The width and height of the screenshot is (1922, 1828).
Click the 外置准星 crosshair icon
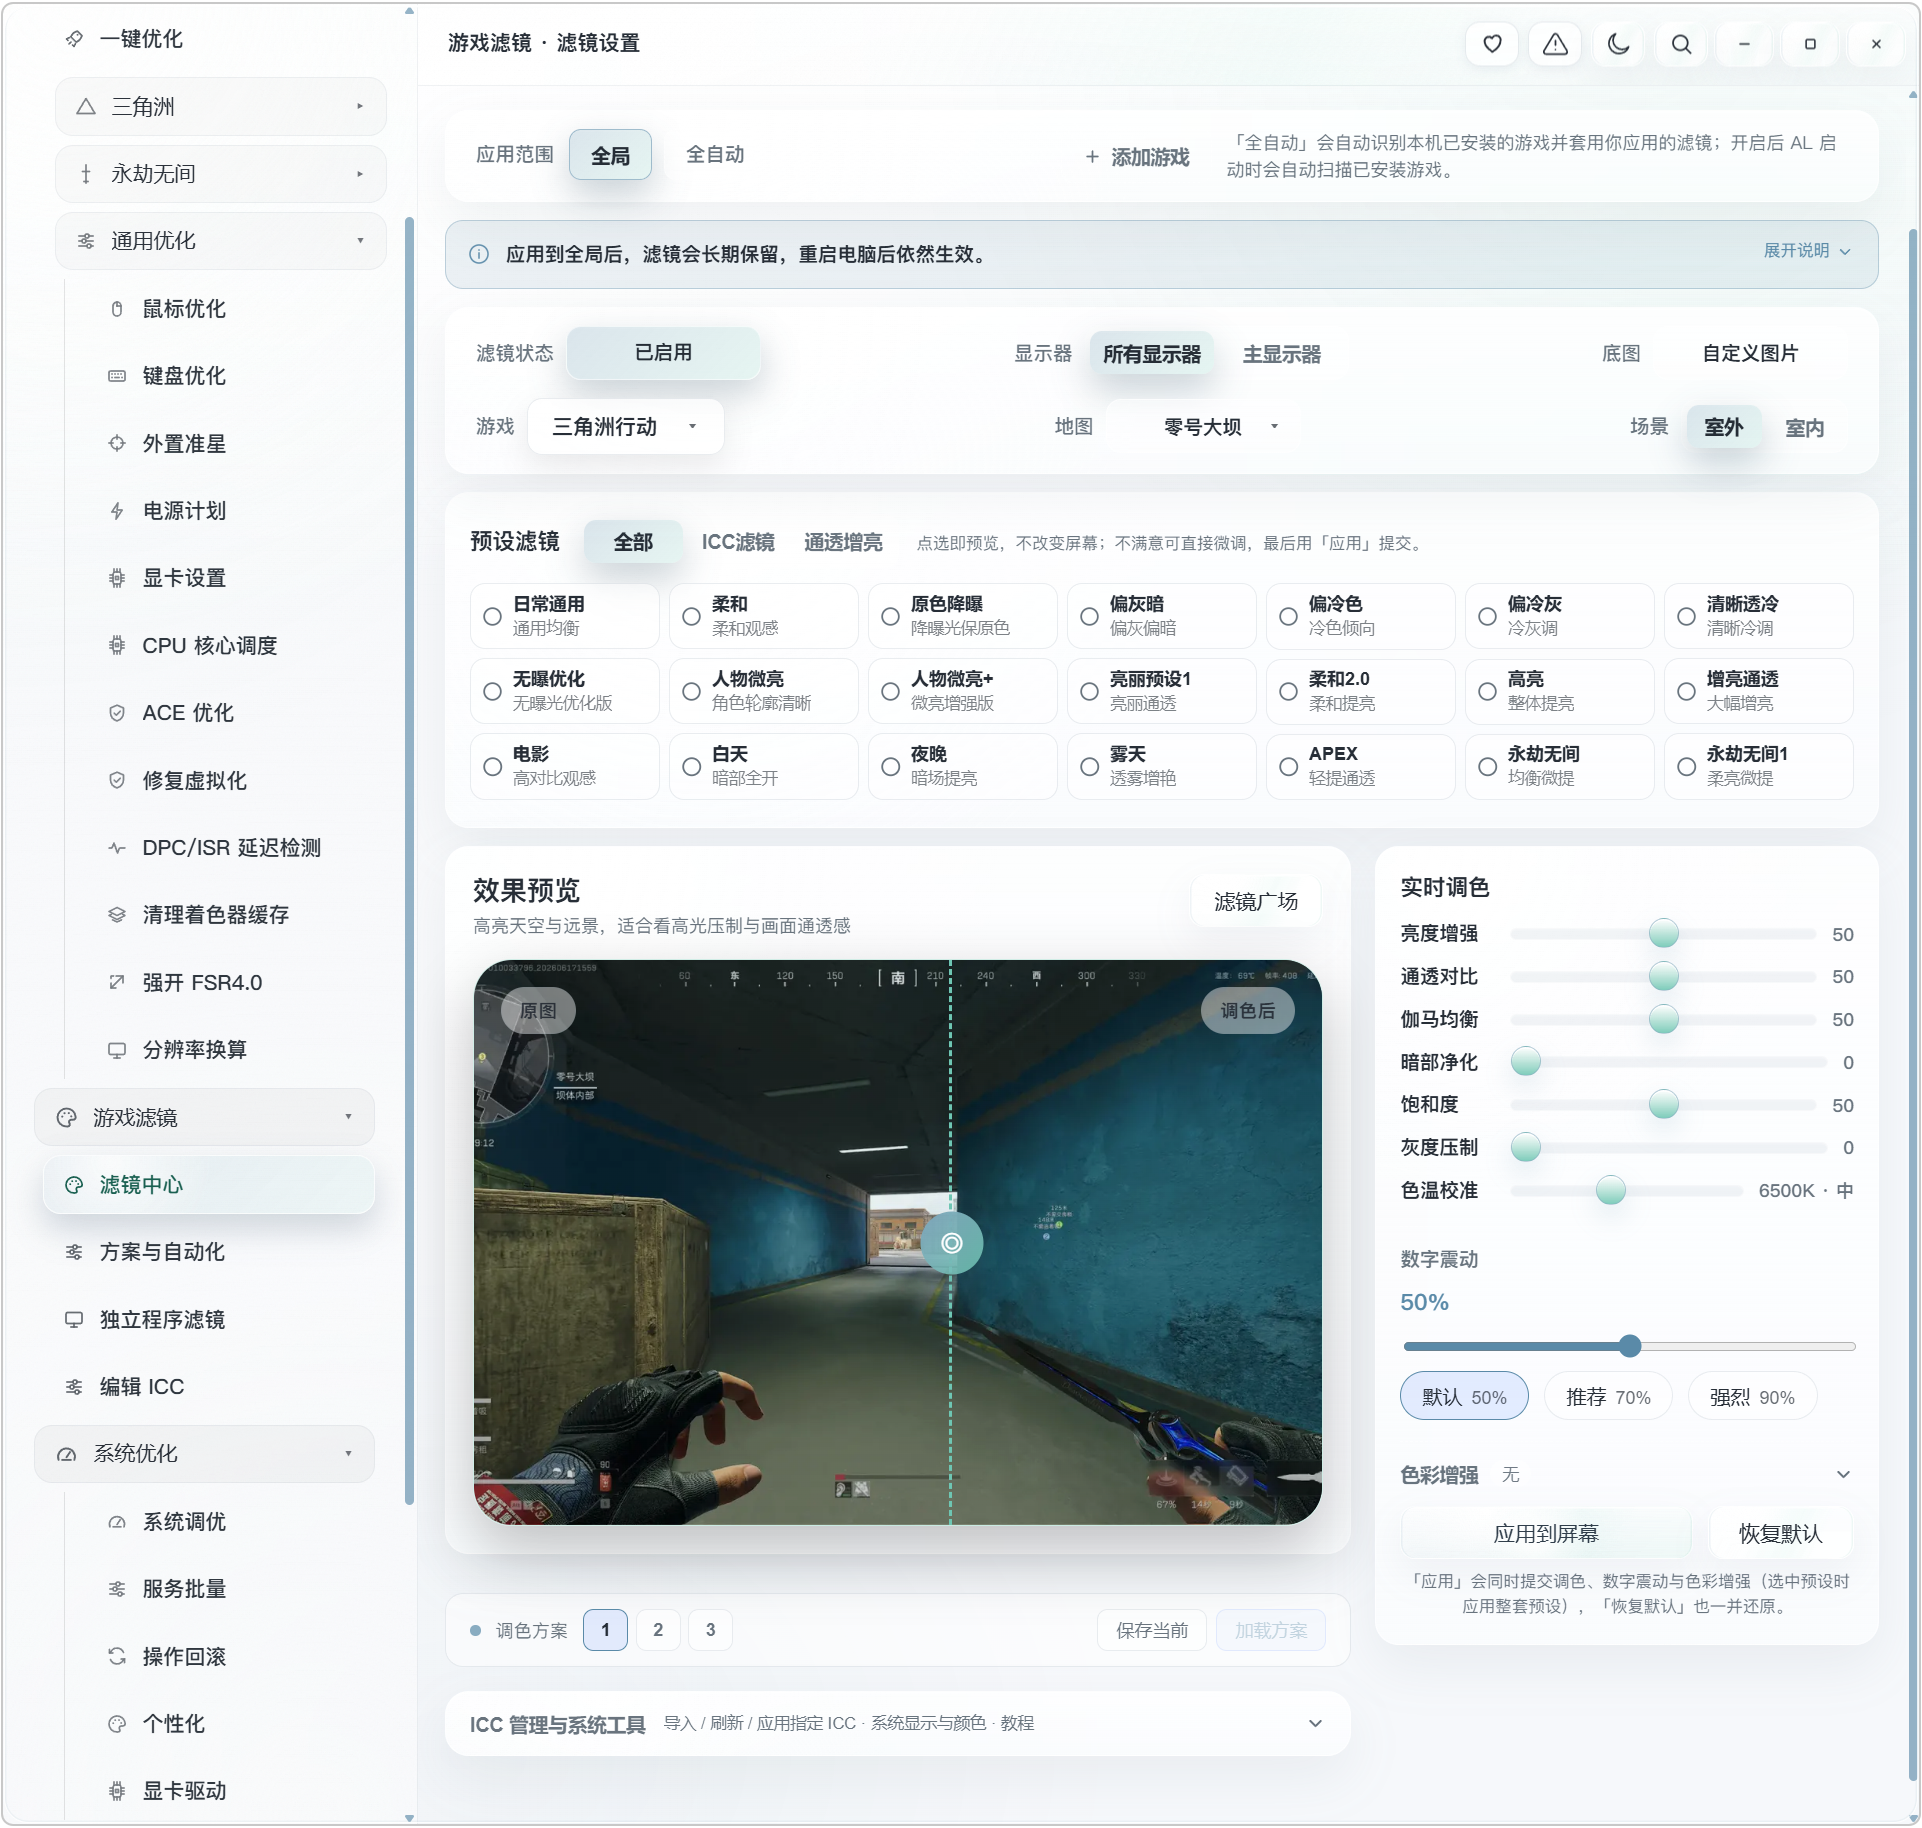point(117,443)
